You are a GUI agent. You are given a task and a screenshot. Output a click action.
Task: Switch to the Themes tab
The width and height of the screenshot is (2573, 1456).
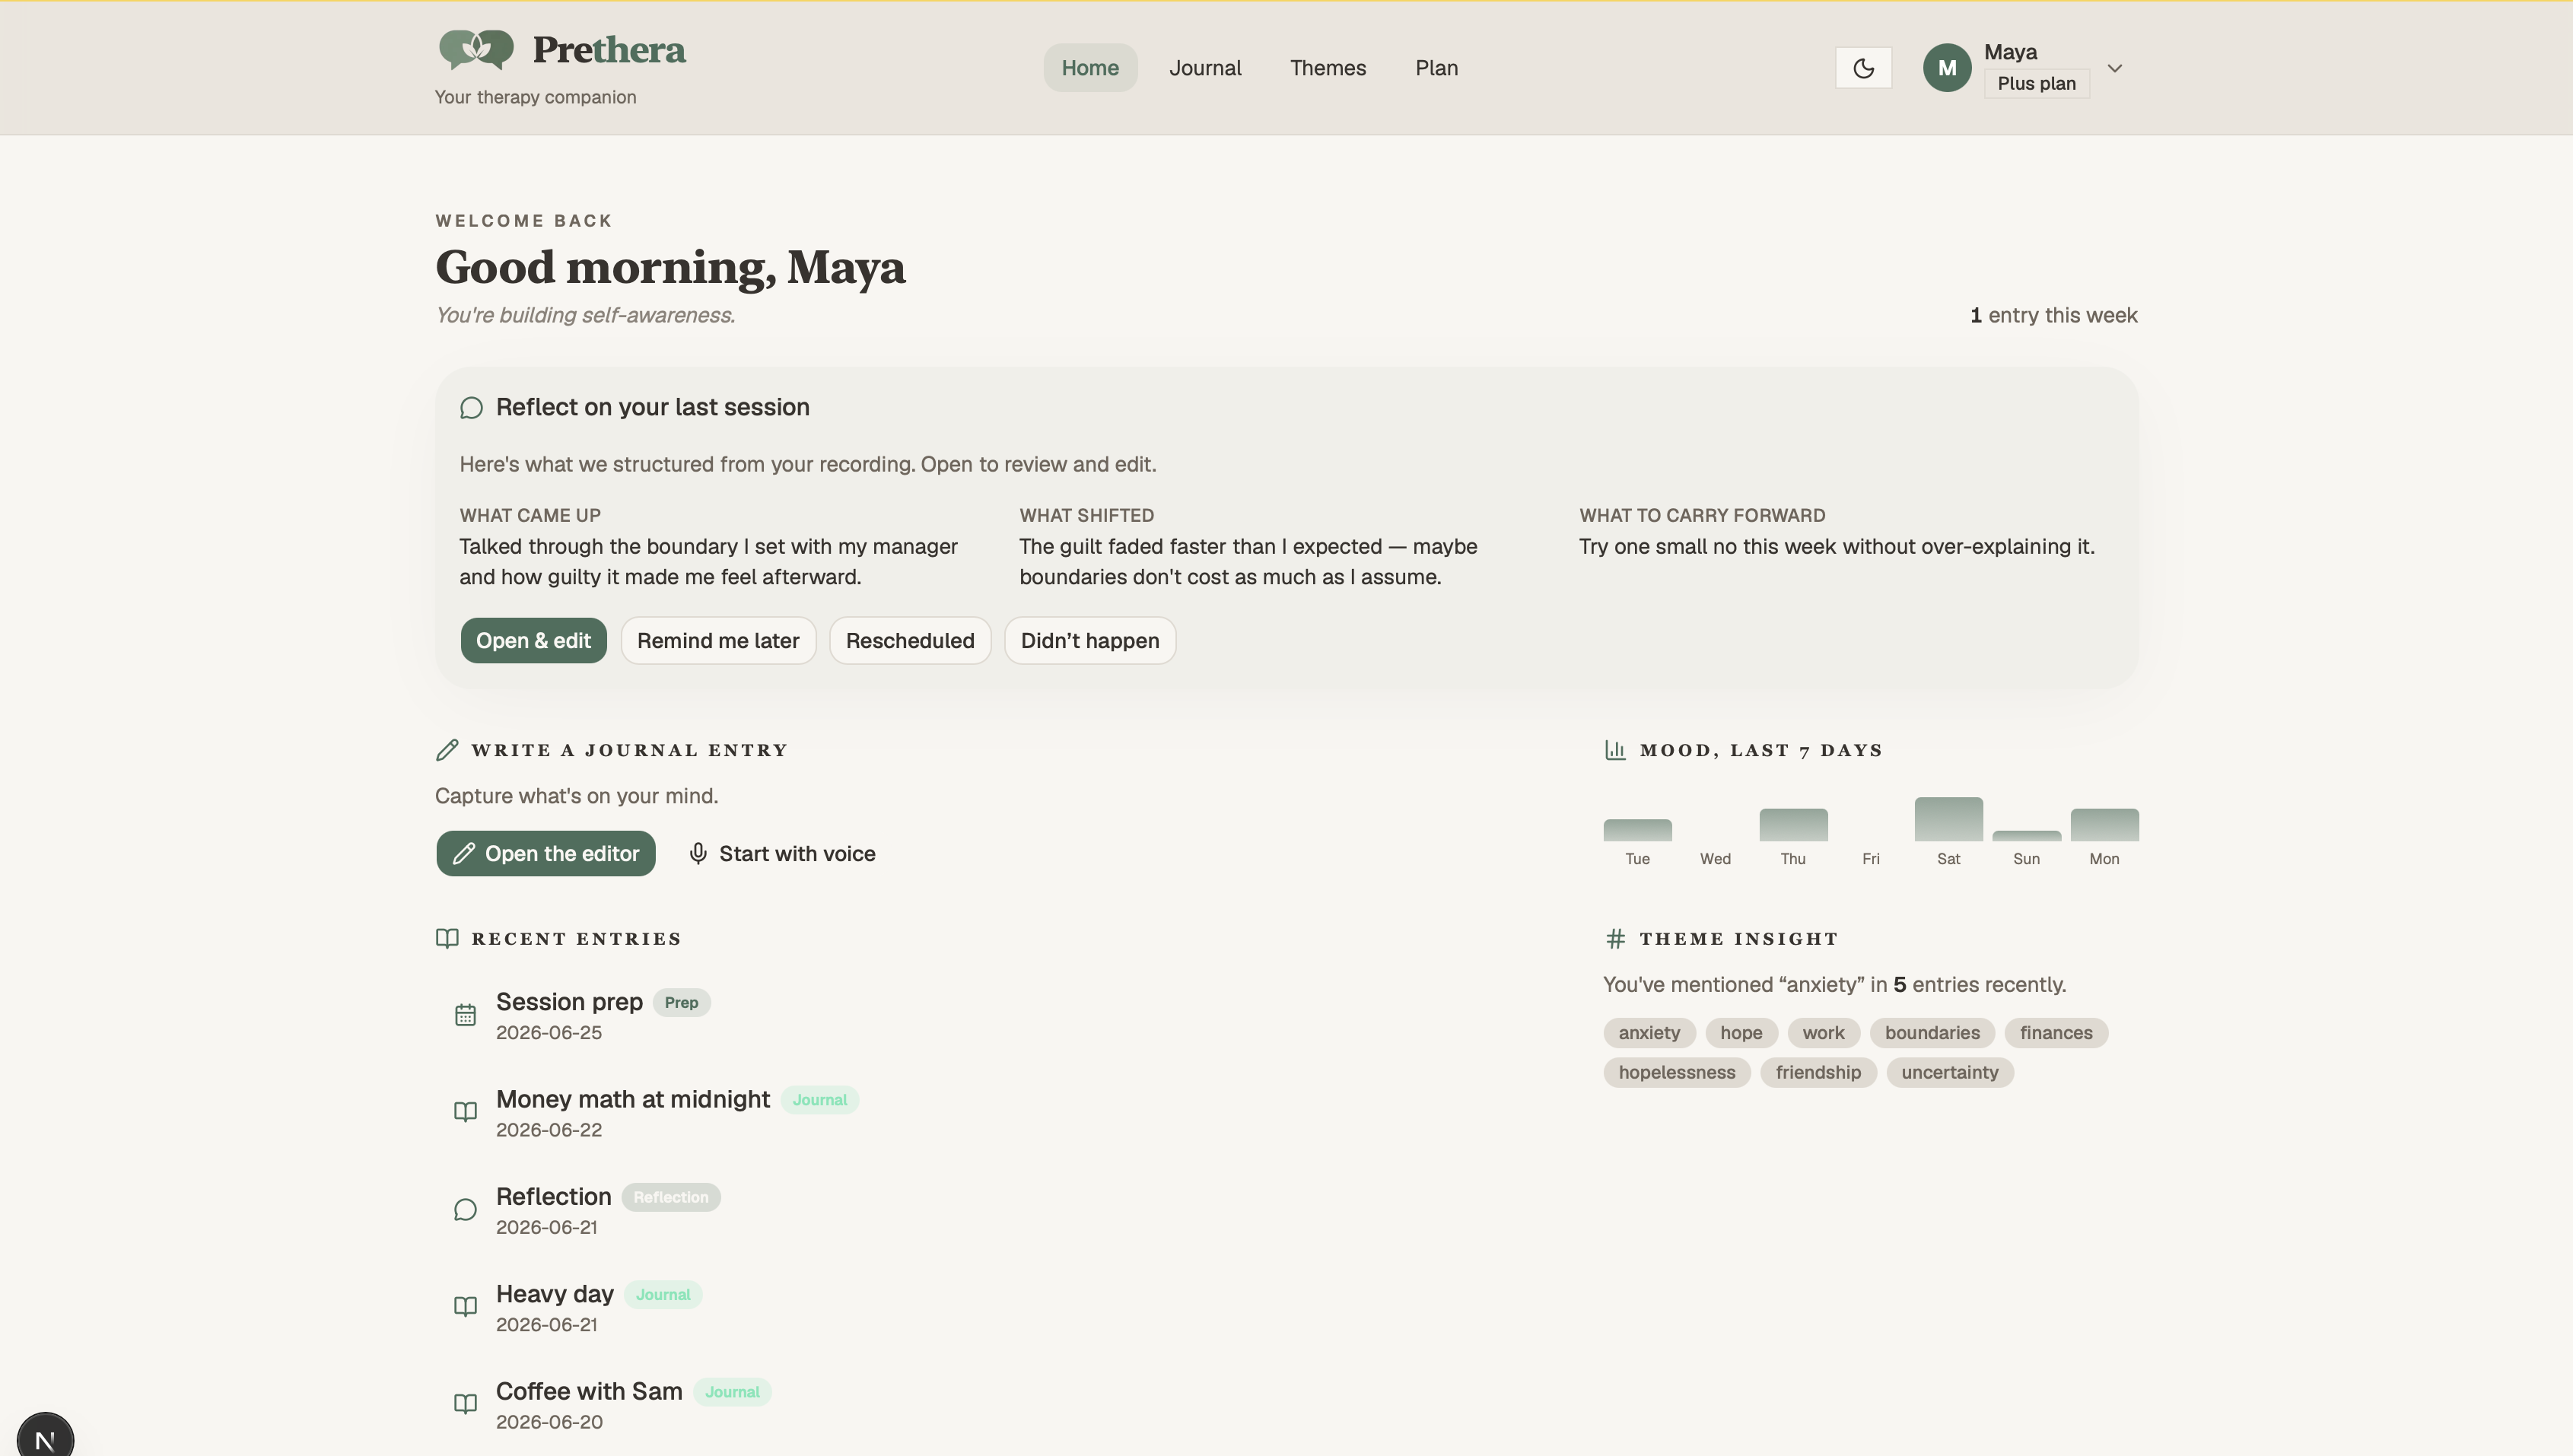[1327, 68]
